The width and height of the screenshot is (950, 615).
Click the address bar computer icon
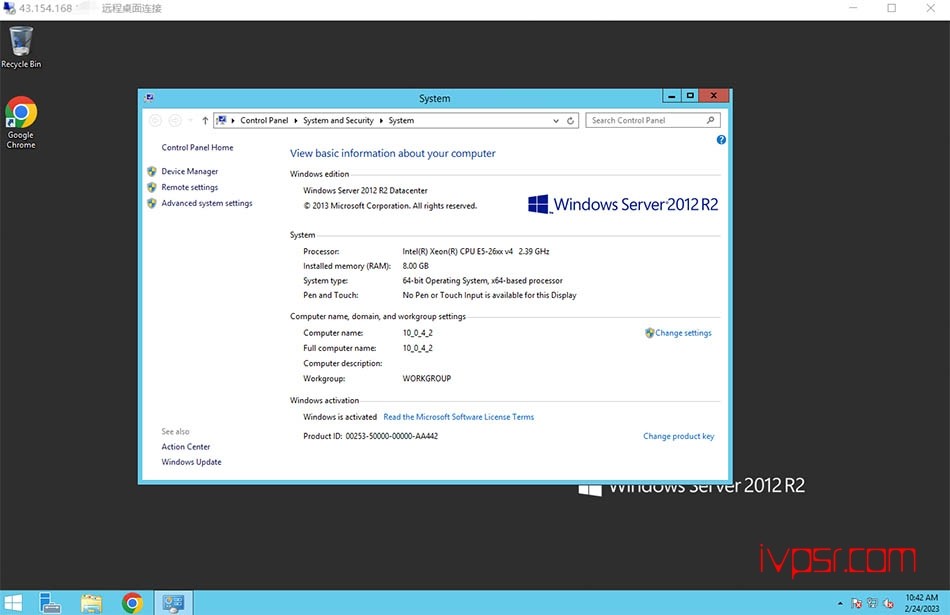pyautogui.click(x=221, y=120)
